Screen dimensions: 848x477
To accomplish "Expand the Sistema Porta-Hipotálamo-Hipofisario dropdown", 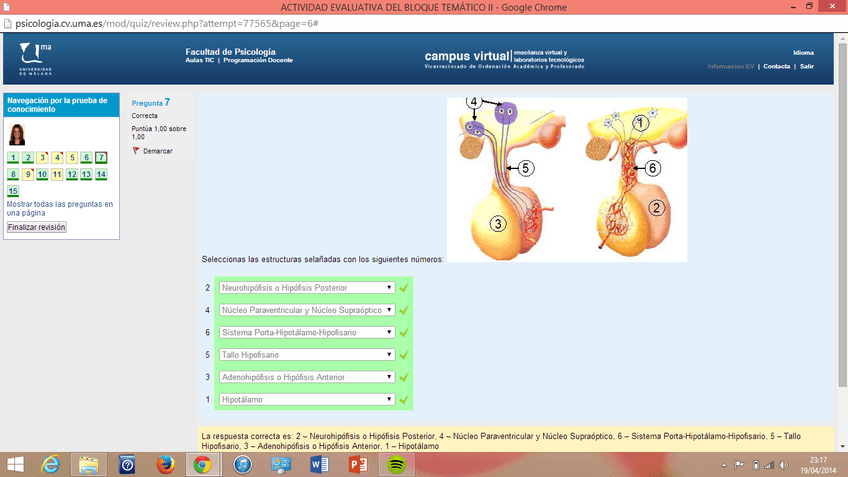I will [x=306, y=333].
